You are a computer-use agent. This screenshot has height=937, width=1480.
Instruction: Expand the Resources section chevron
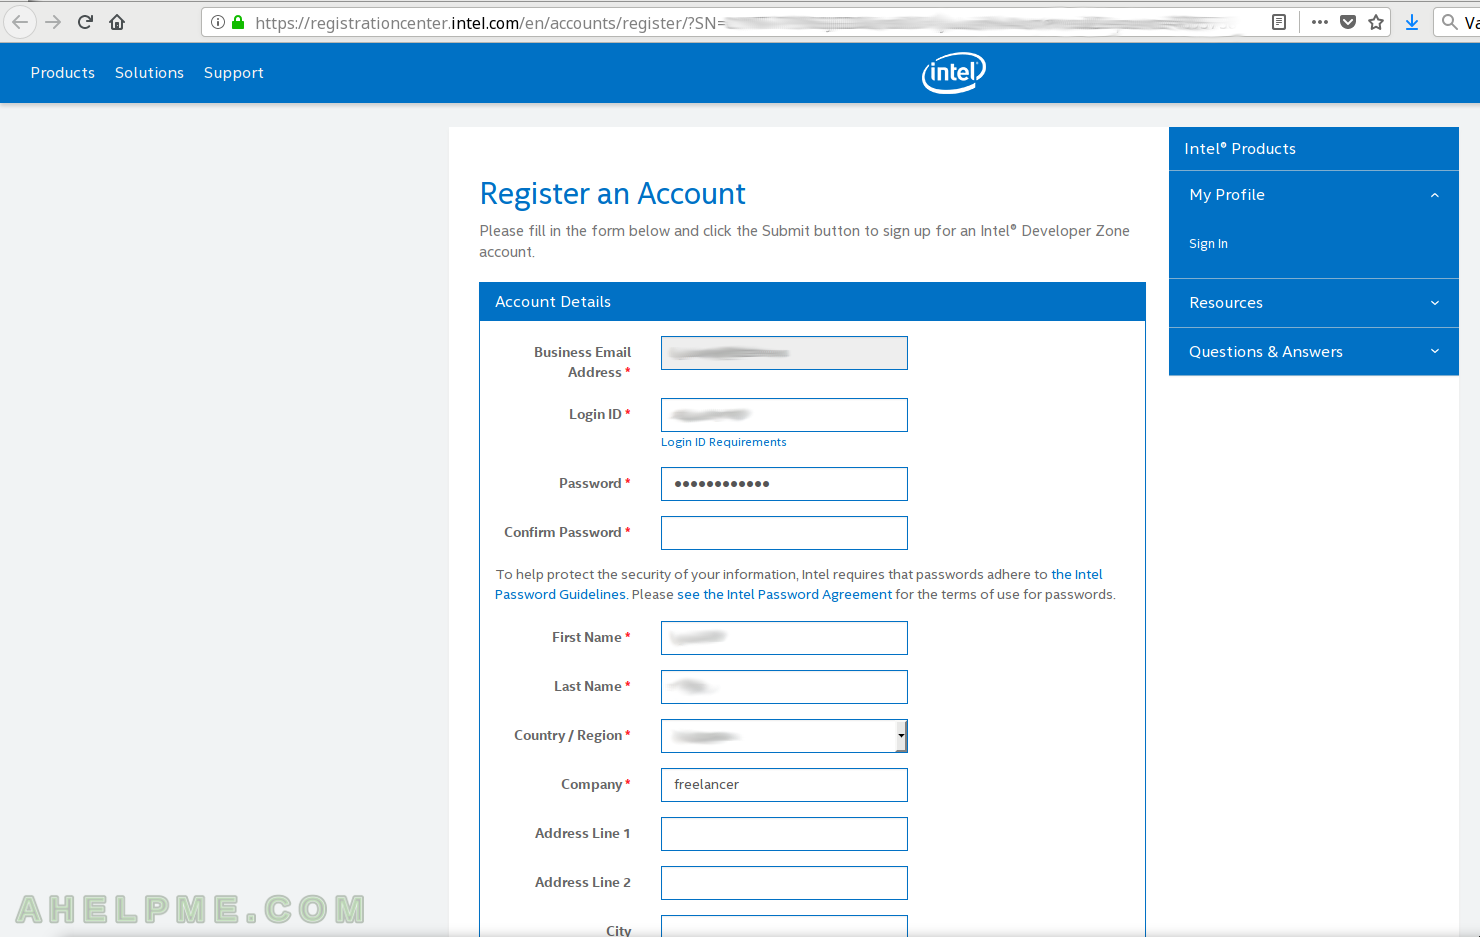point(1435,303)
